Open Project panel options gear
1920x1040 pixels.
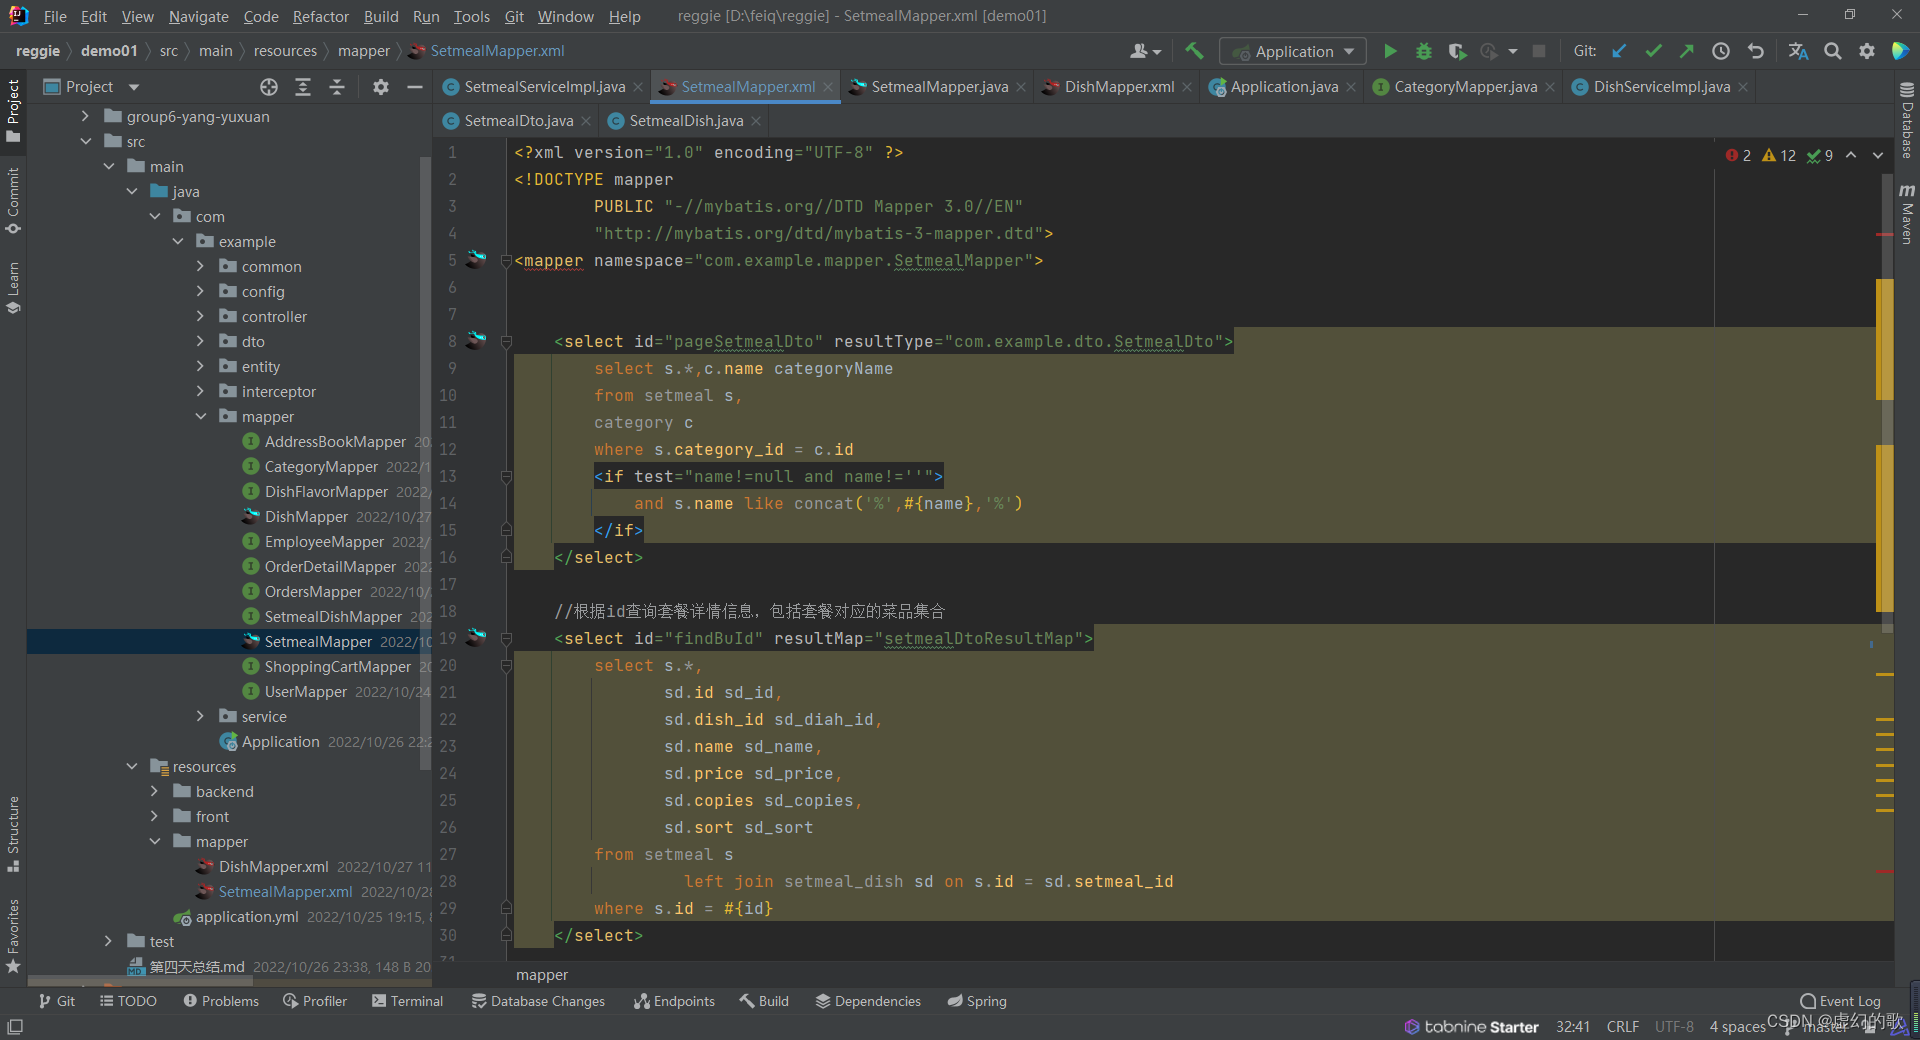point(381,87)
